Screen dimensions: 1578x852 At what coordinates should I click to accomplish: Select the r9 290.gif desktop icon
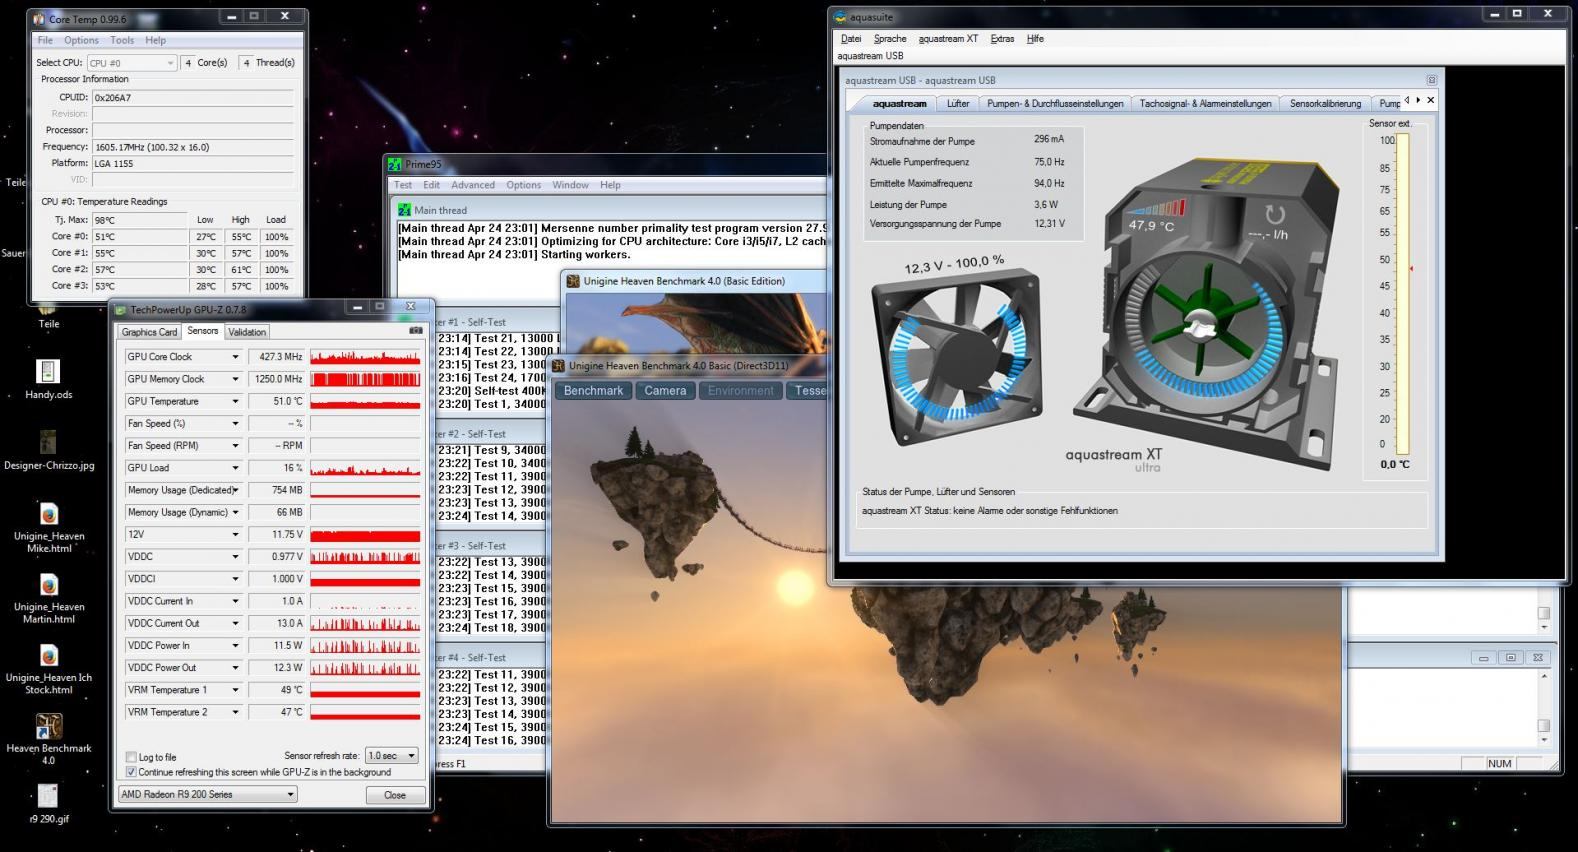(48, 805)
